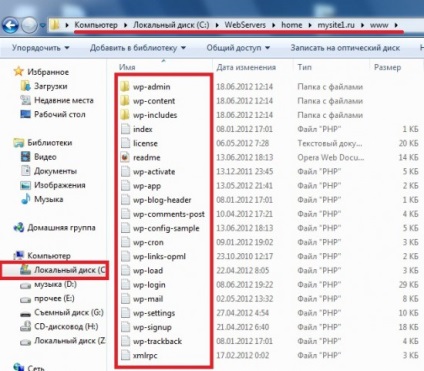Click the Библиотеки icon in the sidebar
This screenshot has width=424, height=371.
[x=19, y=143]
